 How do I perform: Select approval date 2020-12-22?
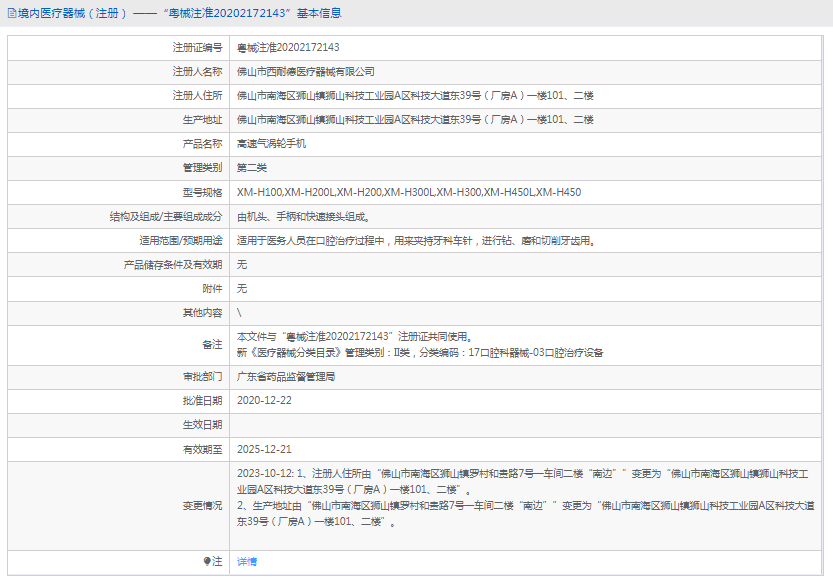tap(264, 401)
